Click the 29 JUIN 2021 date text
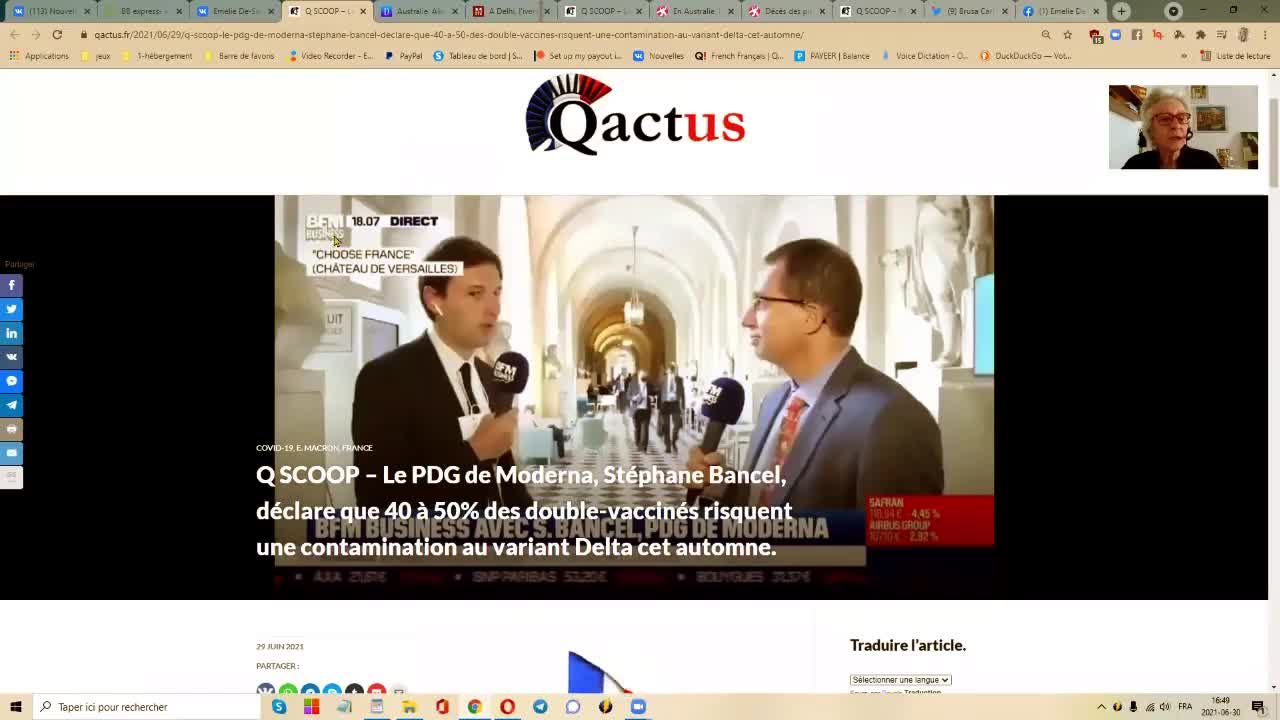Screen dimensions: 1280x720 280,646
